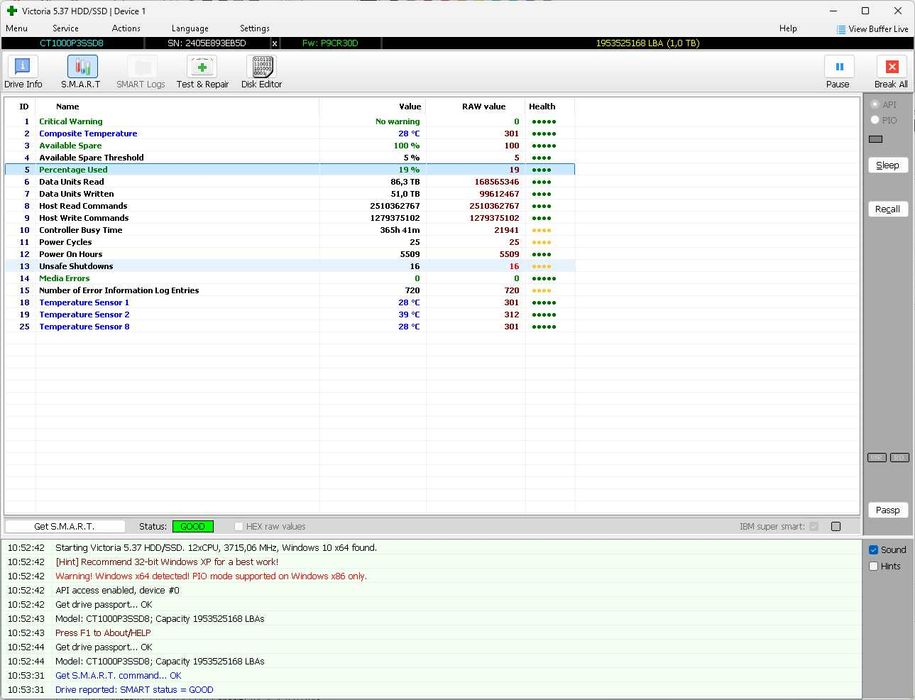The image size is (915, 700).
Task: Select the Unsafe Shutdowns row
Action: 289,266
